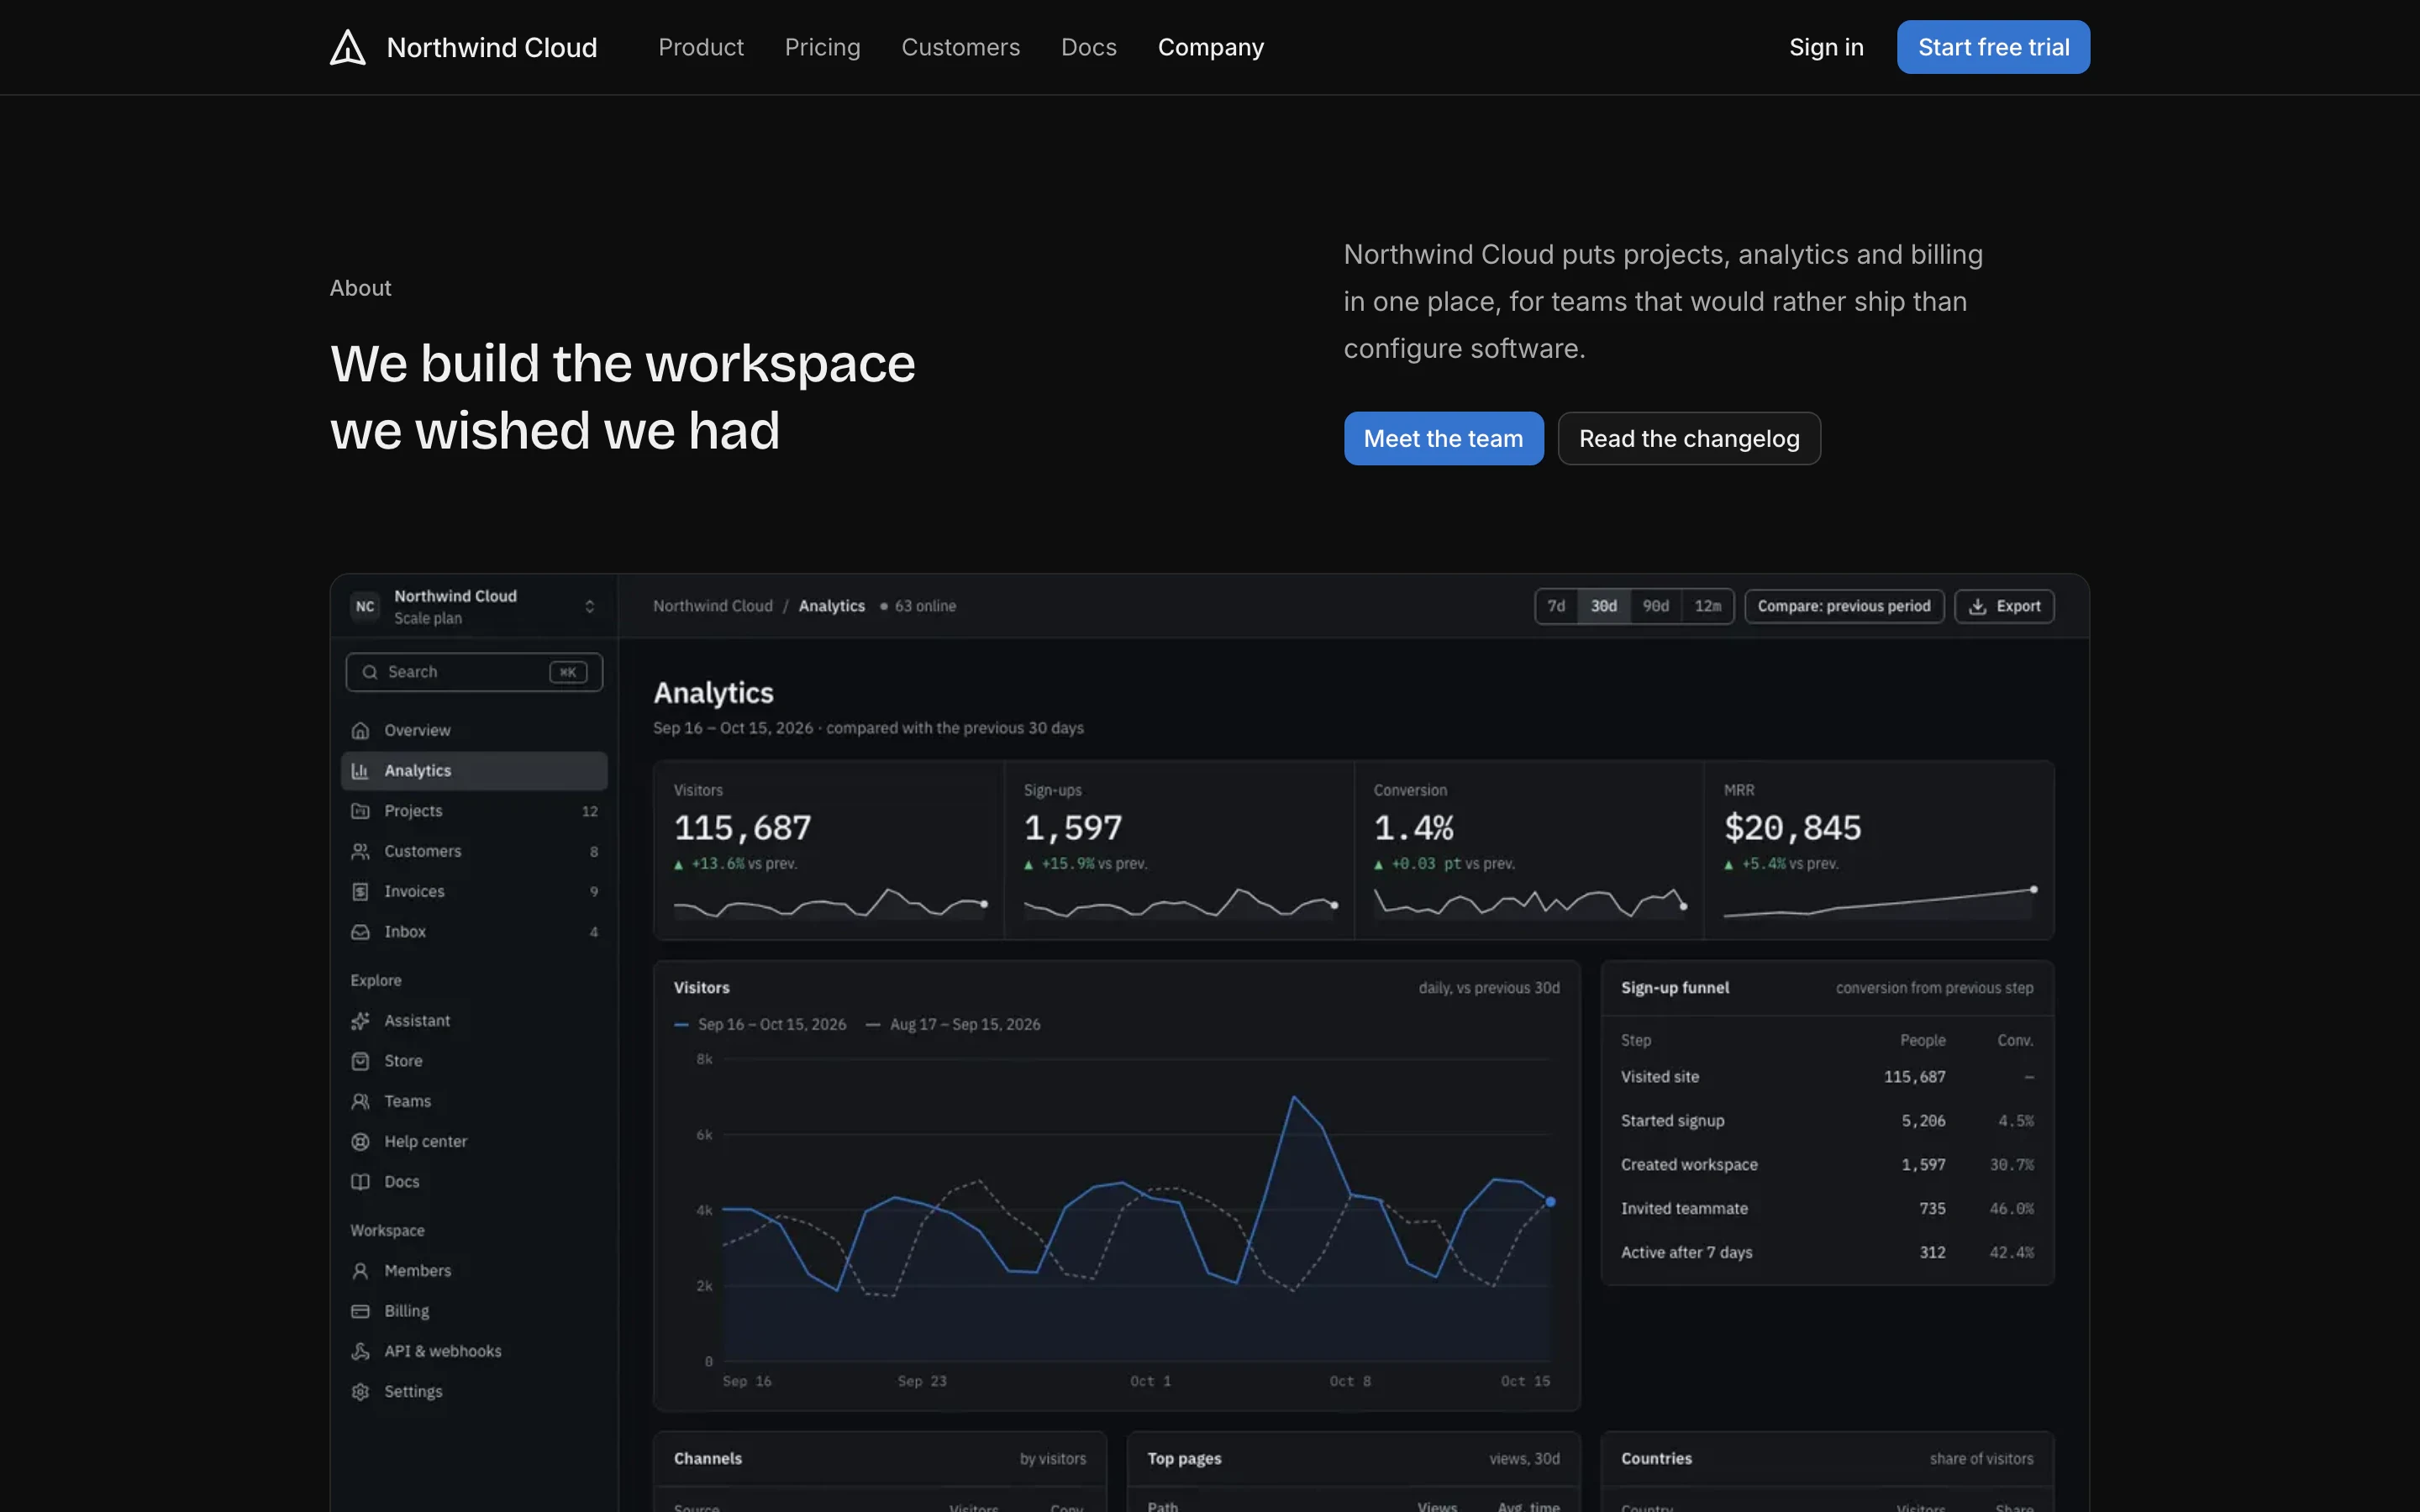The width and height of the screenshot is (2420, 1512).
Task: Click the Customers people icon in sidebar
Action: 360,851
